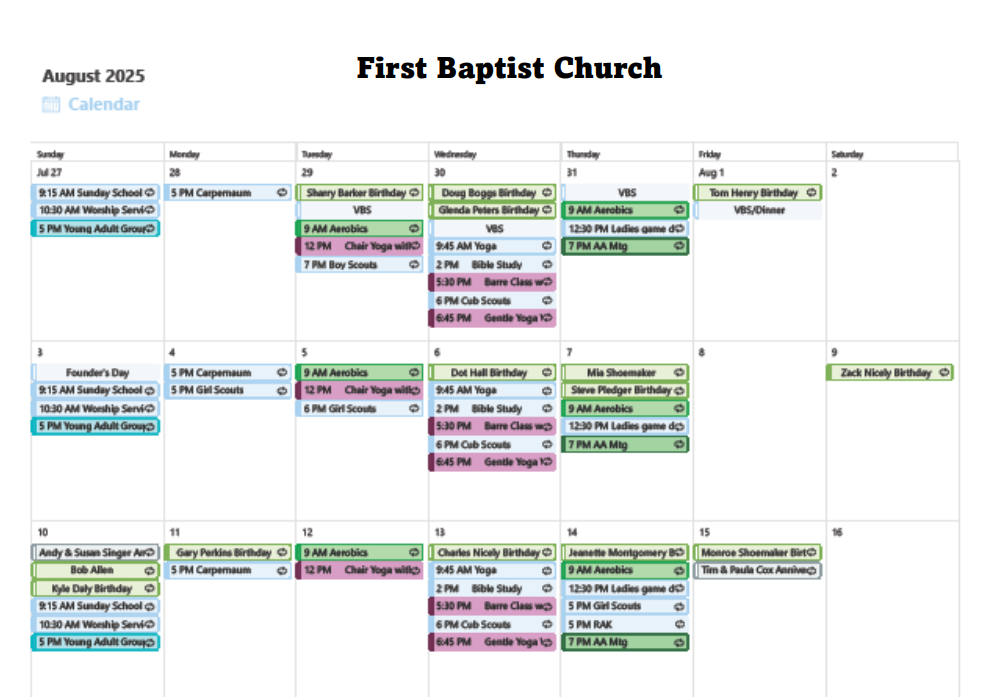This screenshot has width=1002, height=697.
Task: Click recurrence icon on 7 PM Boy Scouts
Action: [x=414, y=264]
